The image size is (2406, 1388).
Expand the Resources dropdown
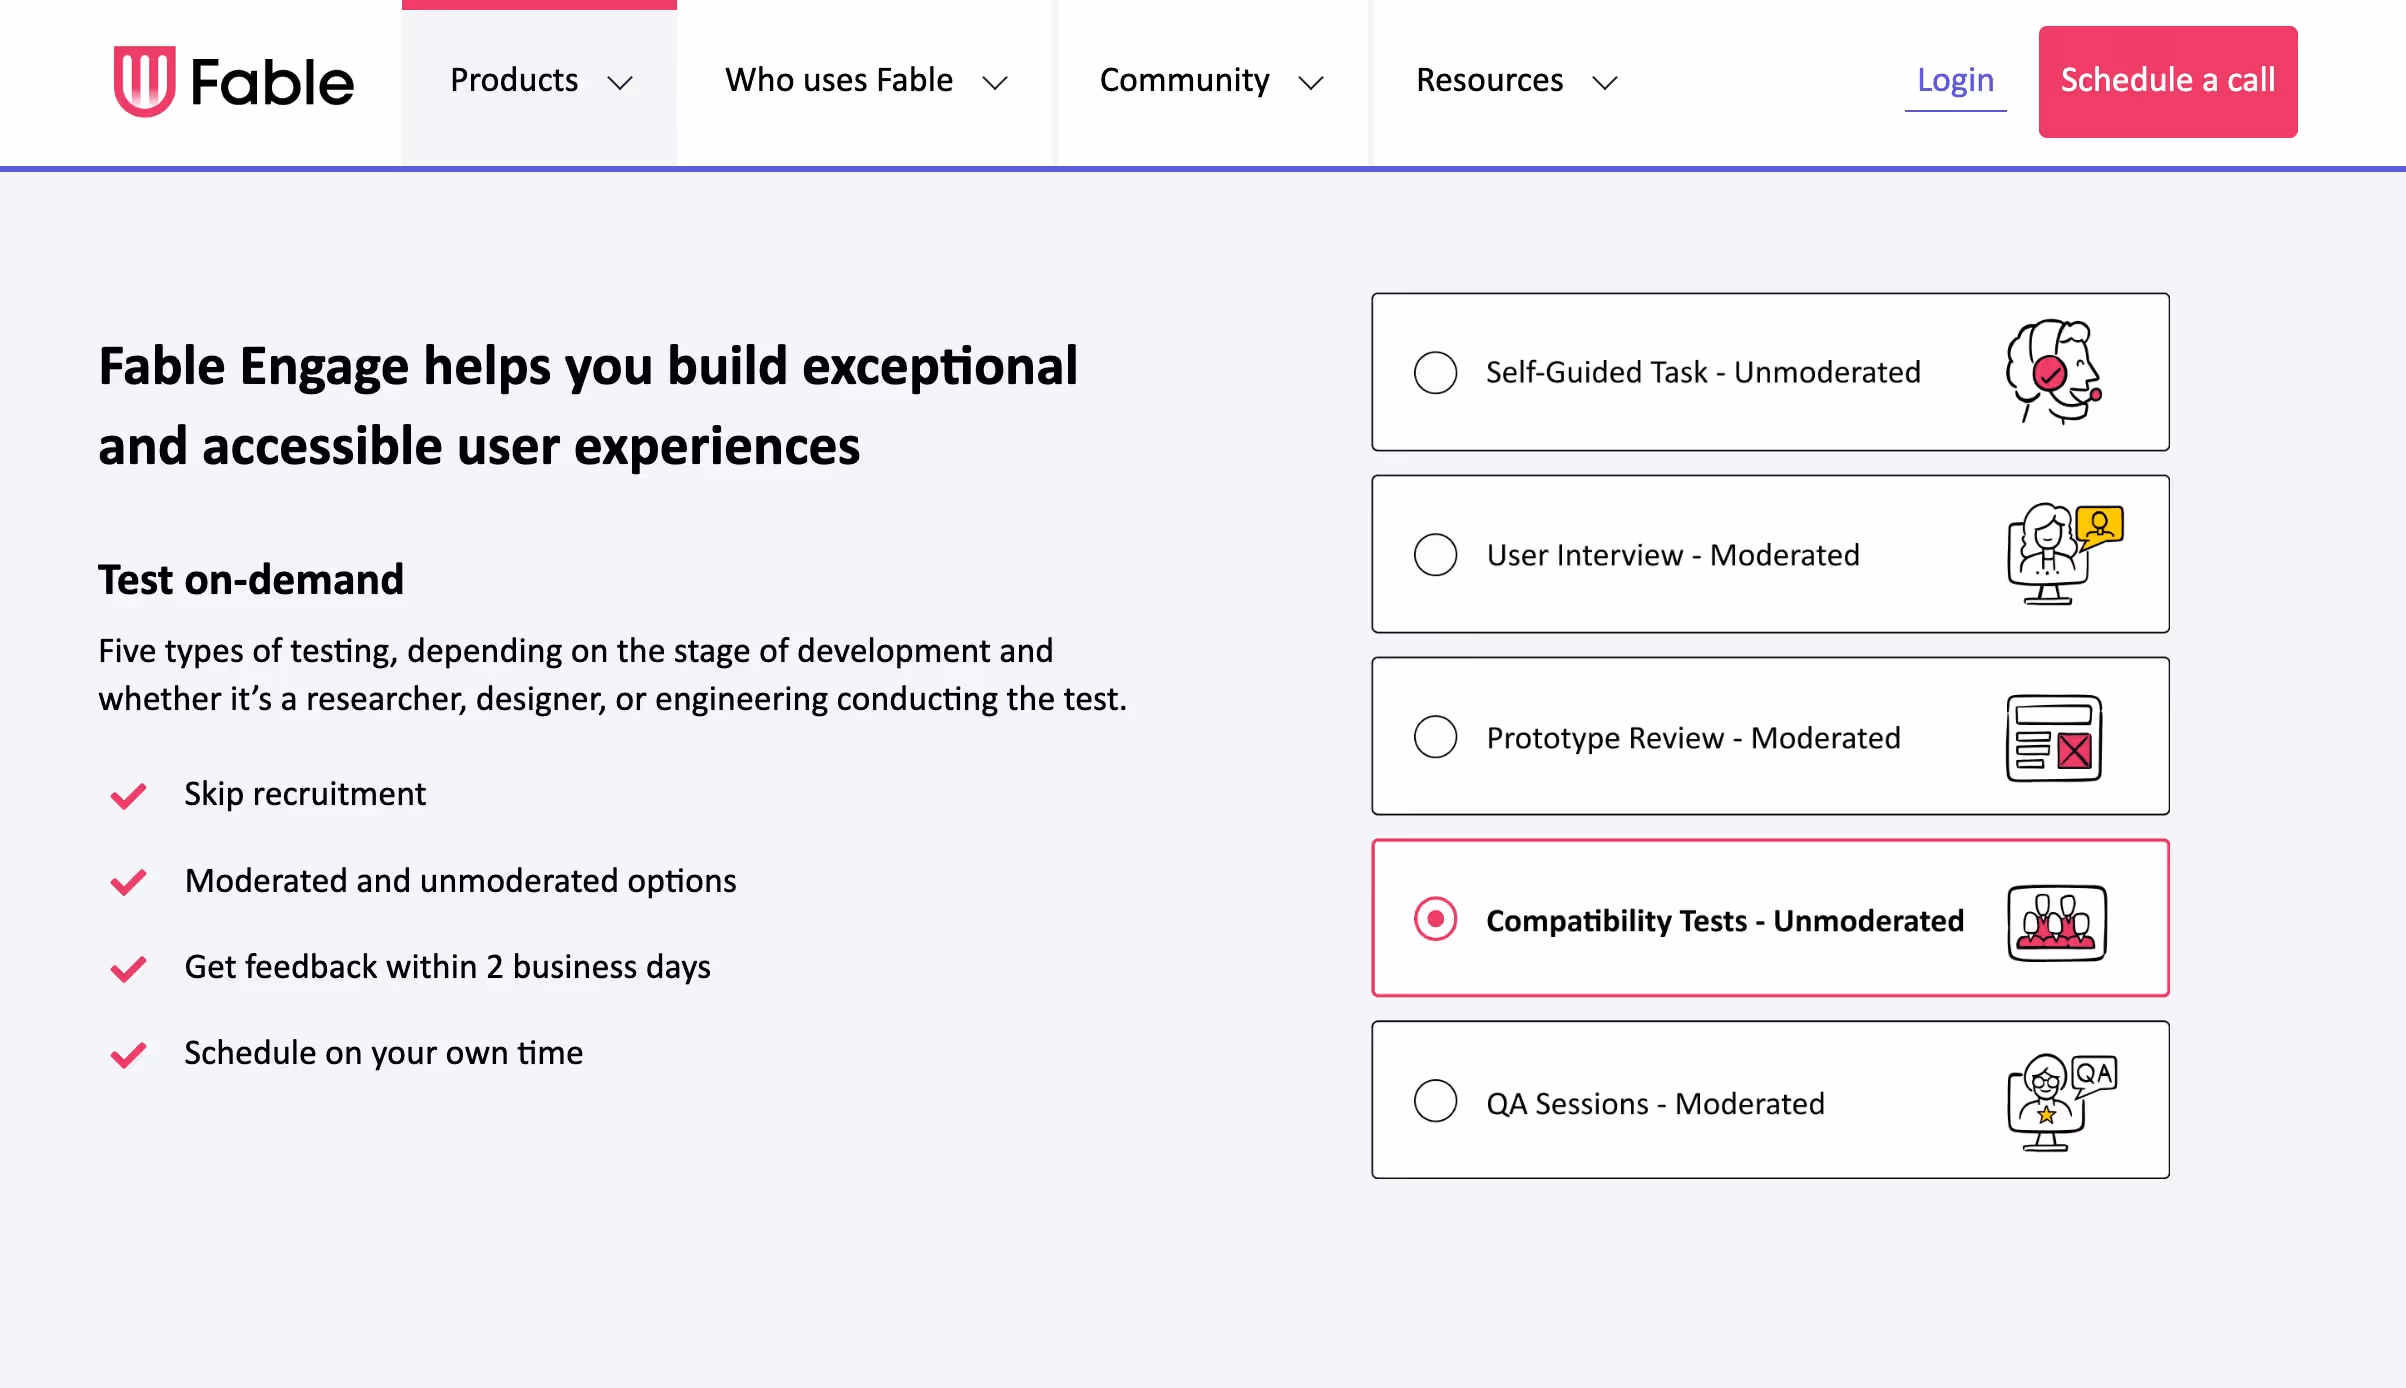pyautogui.click(x=1516, y=81)
